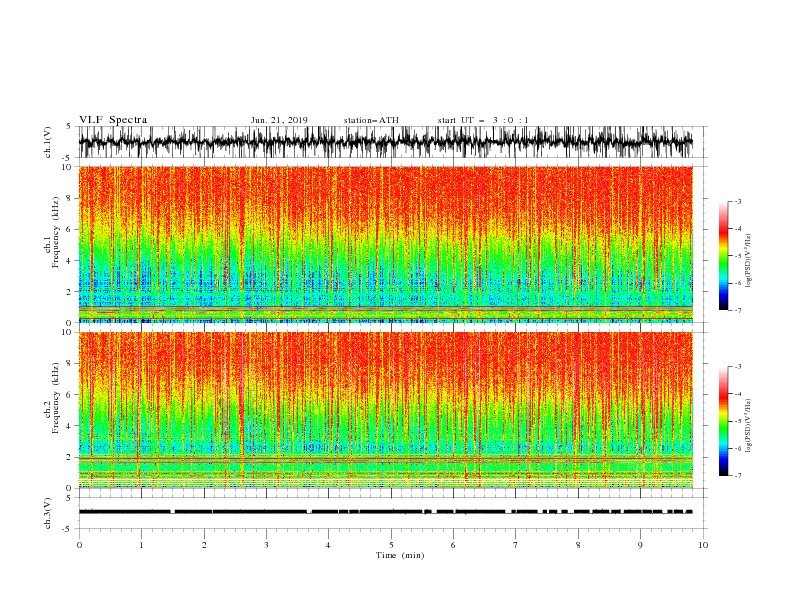This screenshot has width=792, height=612.
Task: Click the ch.1 "Frequency (kHz)" axis label
Action: pyautogui.click(x=56, y=232)
